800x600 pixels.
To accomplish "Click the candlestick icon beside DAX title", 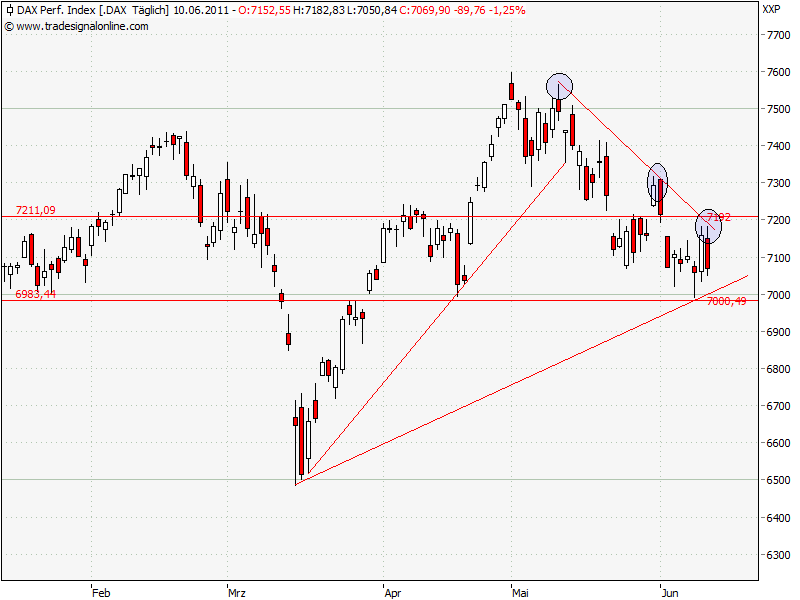I will [10, 10].
